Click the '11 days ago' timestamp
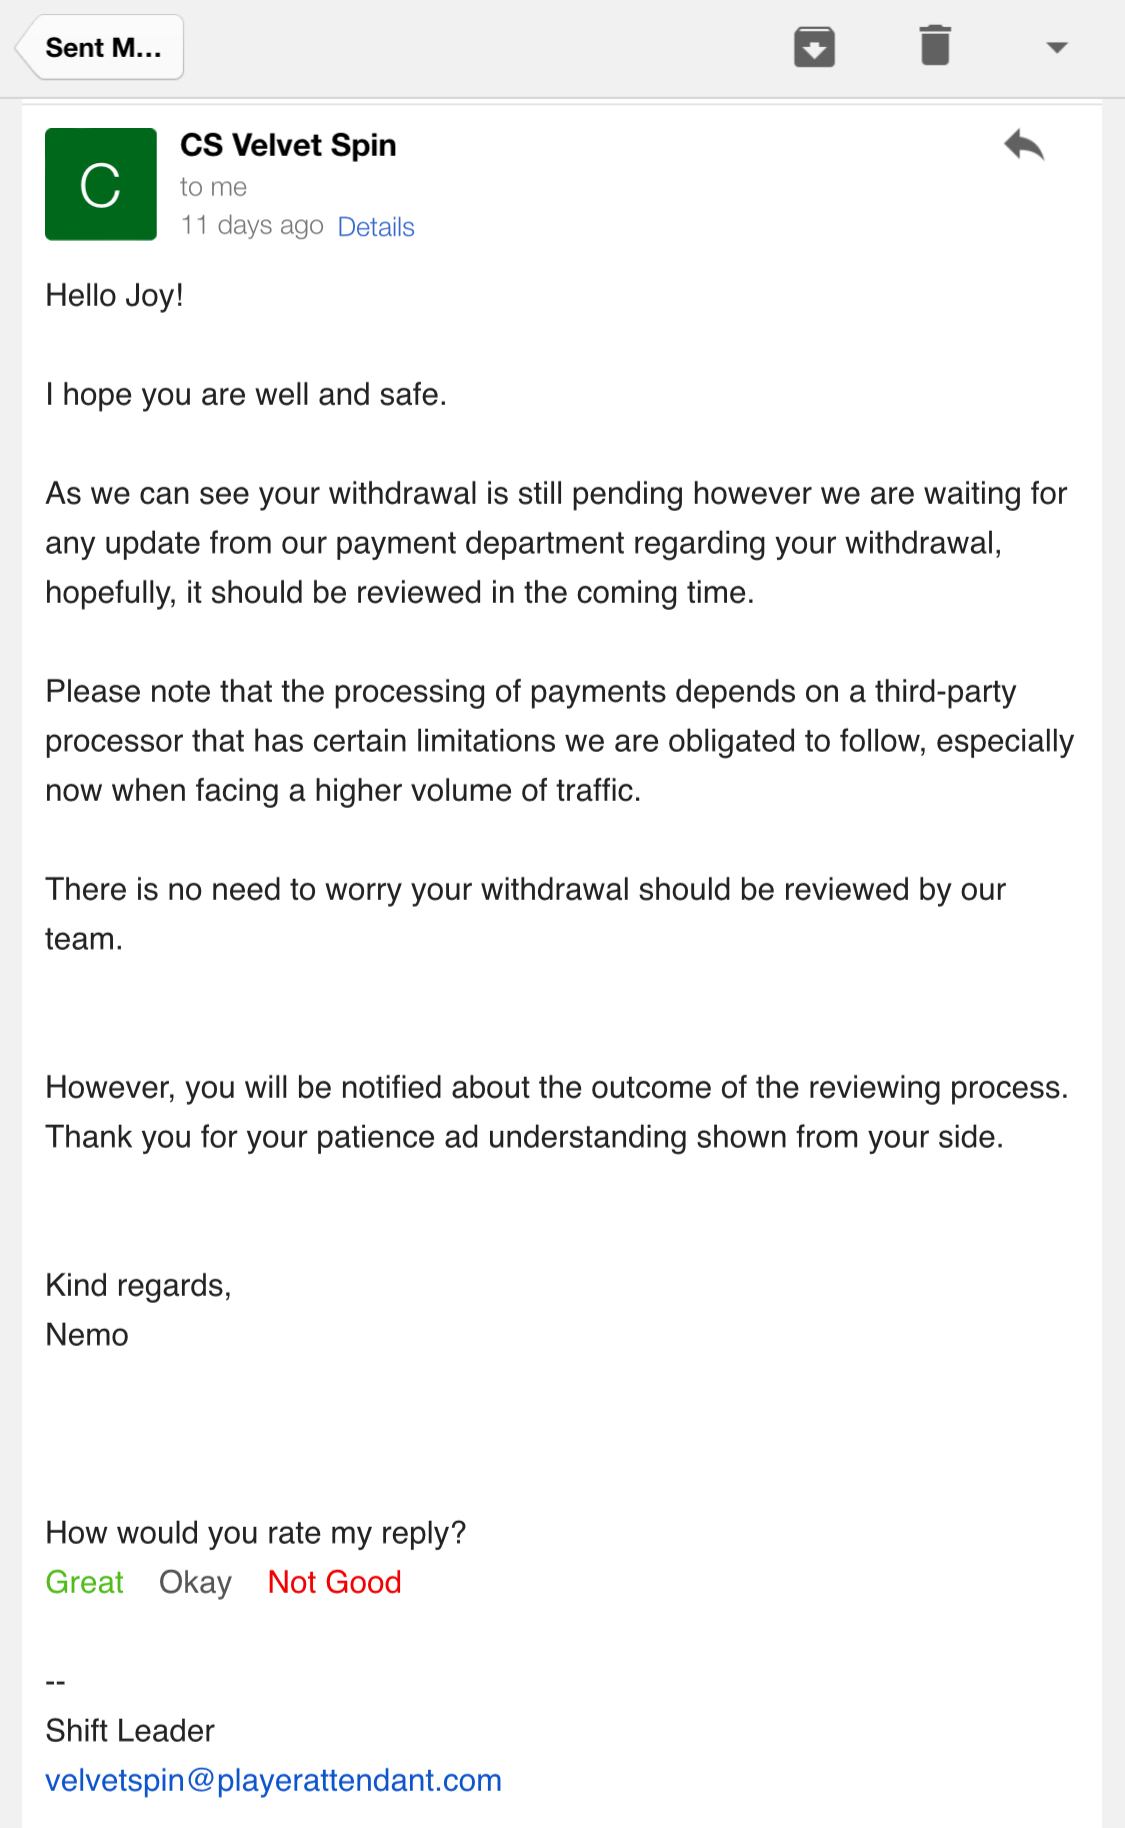 (x=251, y=226)
